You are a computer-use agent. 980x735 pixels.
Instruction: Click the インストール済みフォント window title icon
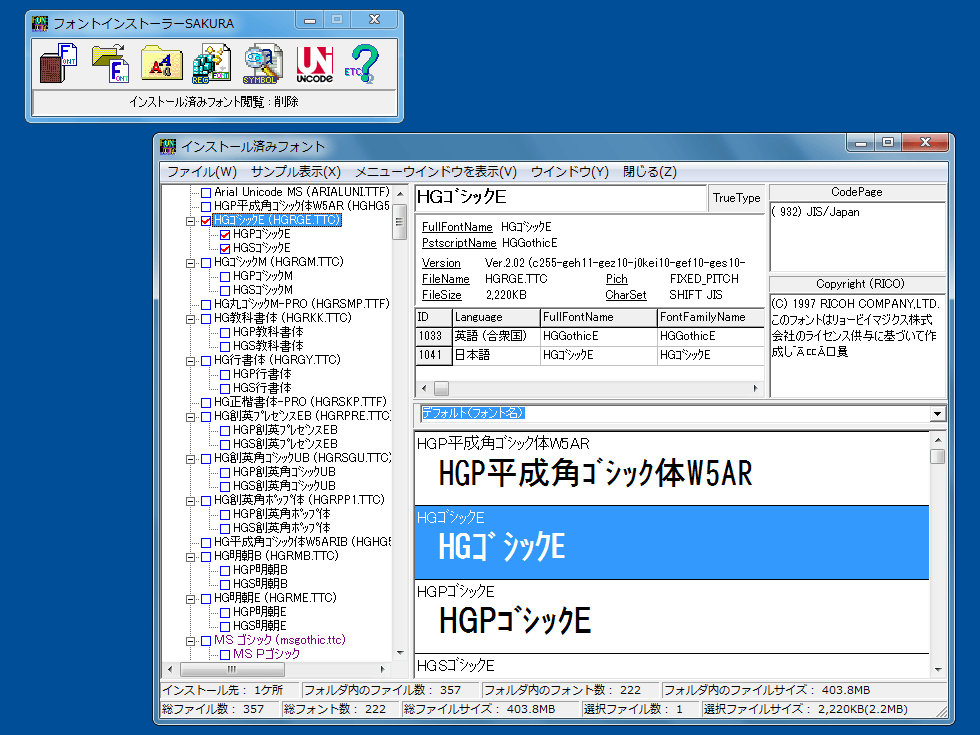pos(168,146)
